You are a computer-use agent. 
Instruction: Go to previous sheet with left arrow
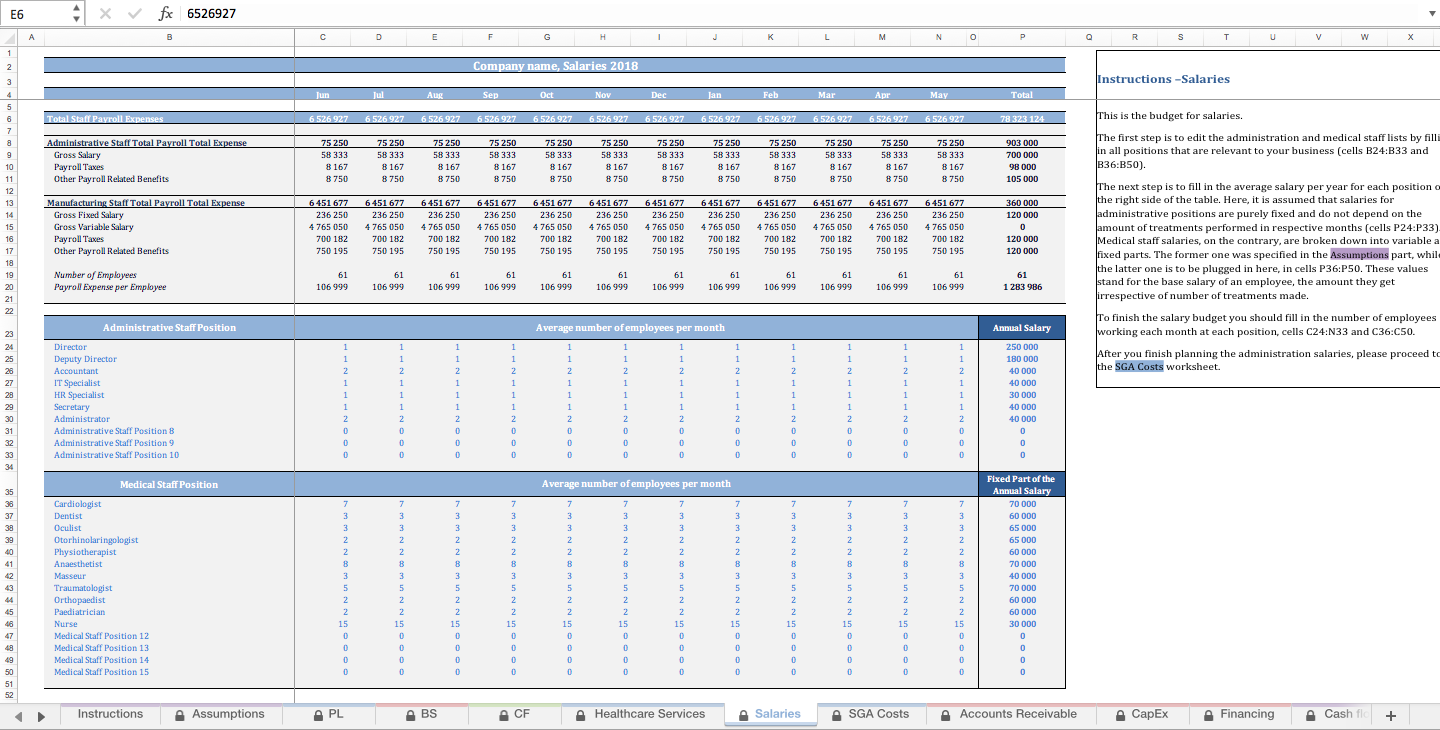18,716
